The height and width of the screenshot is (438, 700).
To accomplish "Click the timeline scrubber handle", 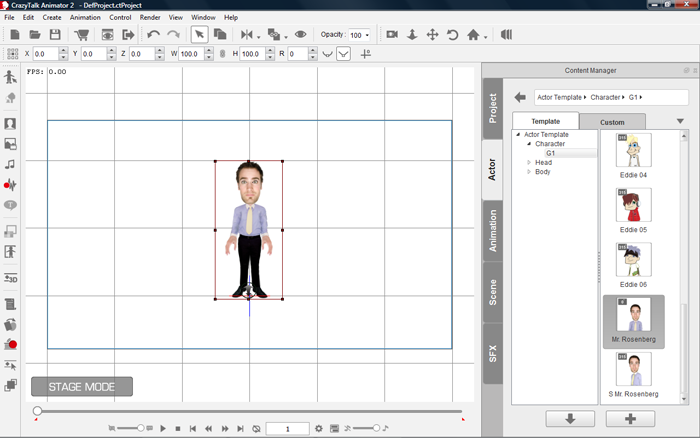I will [38, 411].
